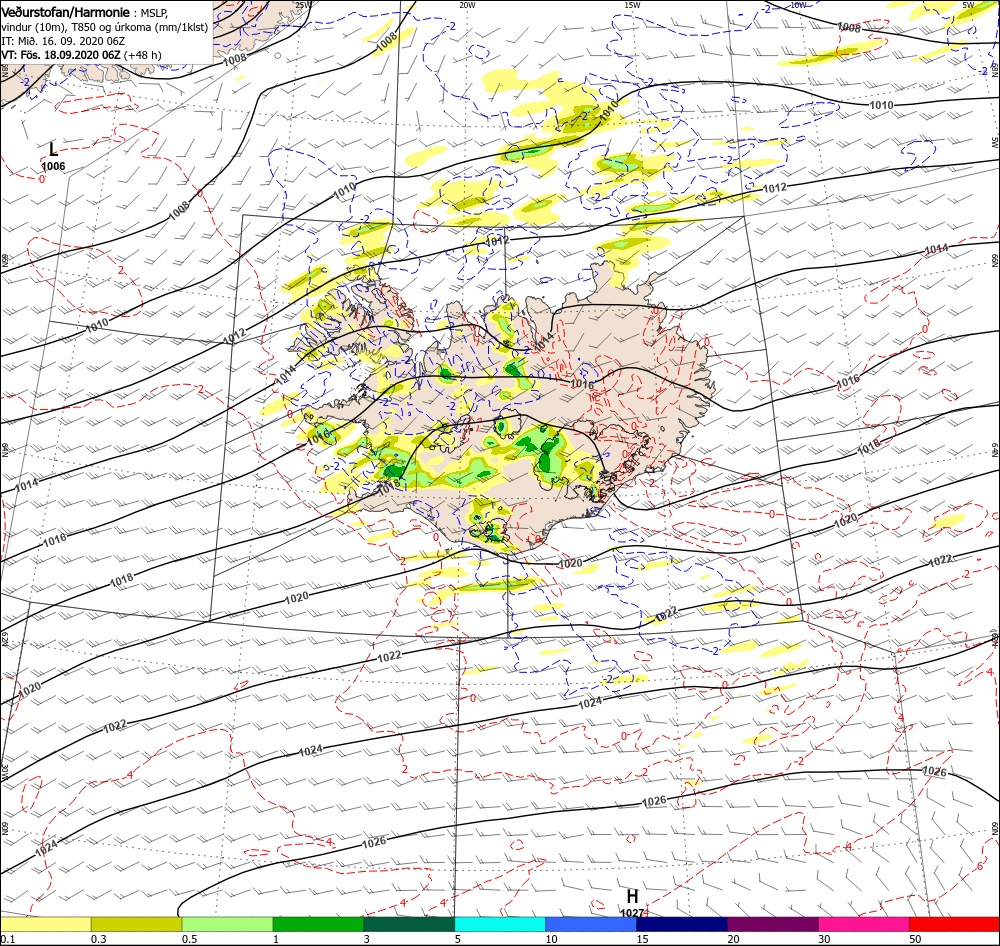Select the light green 0.5 legend swatch

coord(227,924)
